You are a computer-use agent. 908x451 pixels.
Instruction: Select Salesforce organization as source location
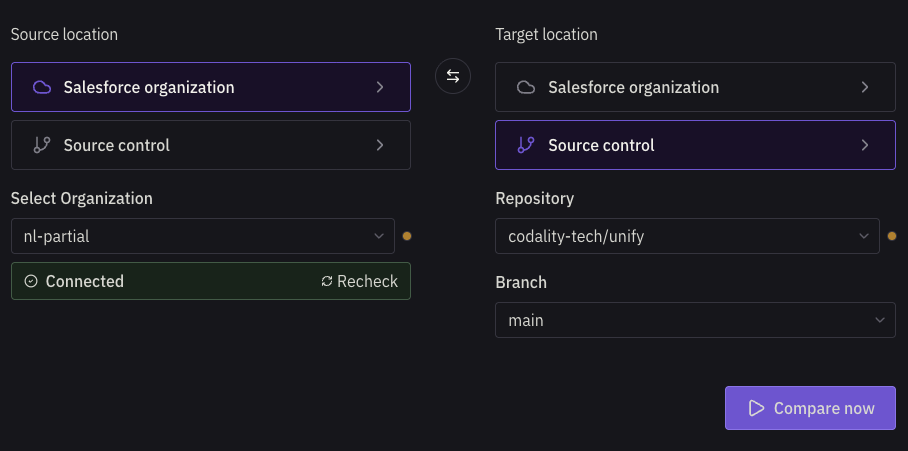[x=211, y=87]
